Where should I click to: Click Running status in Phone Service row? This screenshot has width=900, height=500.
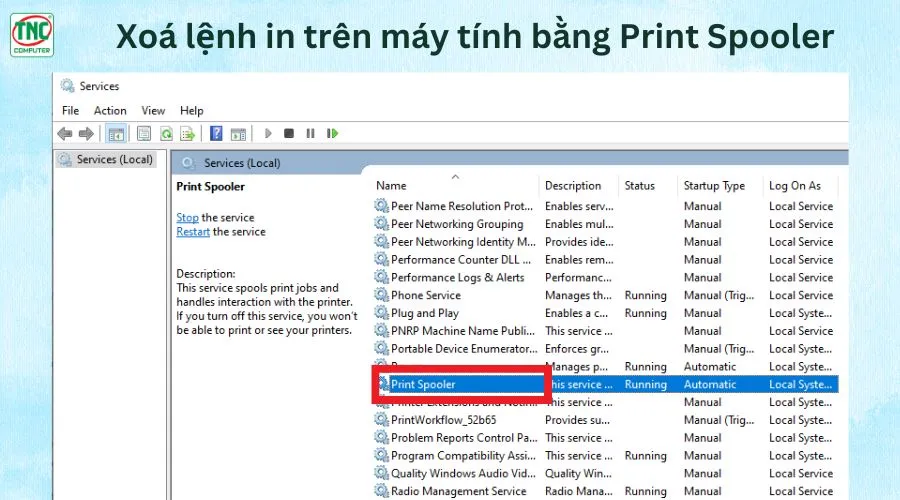(x=646, y=295)
